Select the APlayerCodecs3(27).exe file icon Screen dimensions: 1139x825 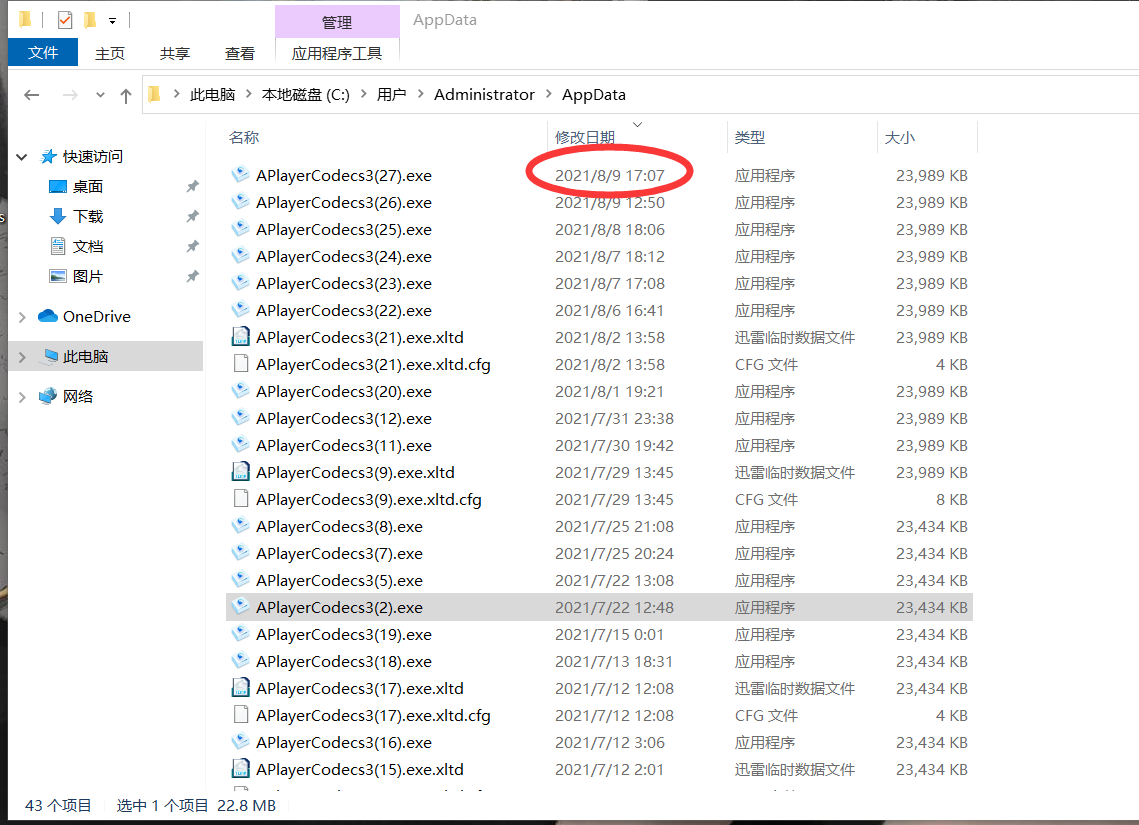click(x=240, y=175)
